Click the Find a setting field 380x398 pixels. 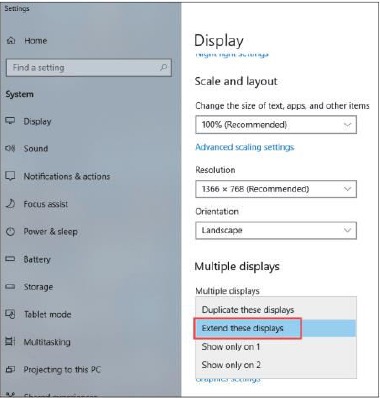89,68
